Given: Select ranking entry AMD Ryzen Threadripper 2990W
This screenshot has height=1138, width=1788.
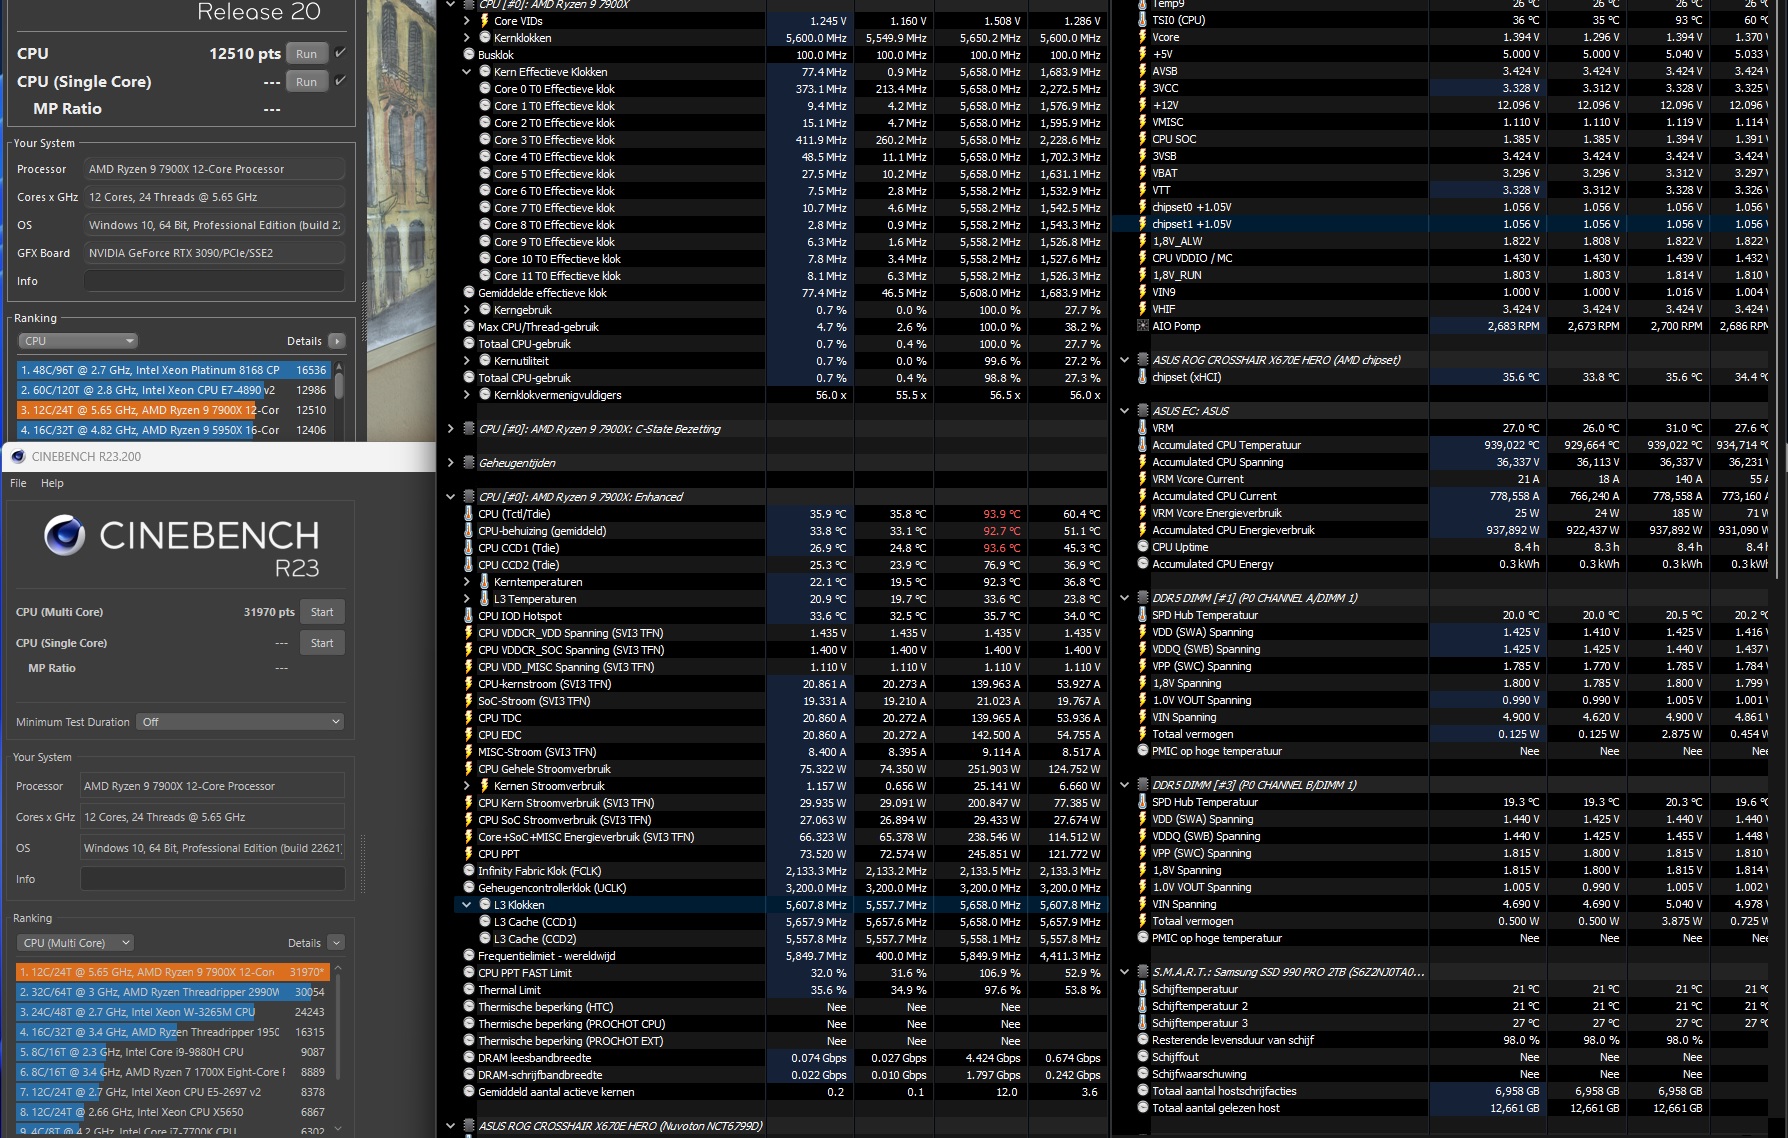Looking at the screenshot, I should point(173,992).
